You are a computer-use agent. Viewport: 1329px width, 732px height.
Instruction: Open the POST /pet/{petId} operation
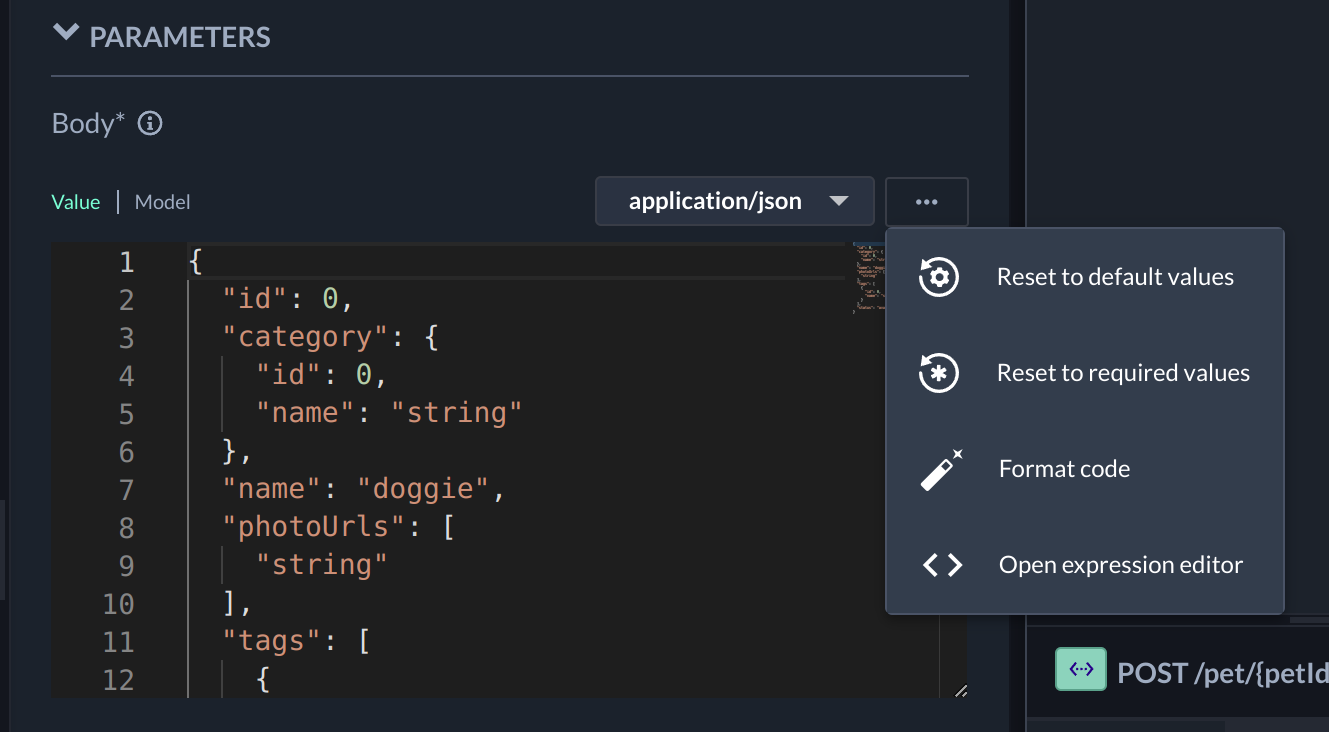1221,673
